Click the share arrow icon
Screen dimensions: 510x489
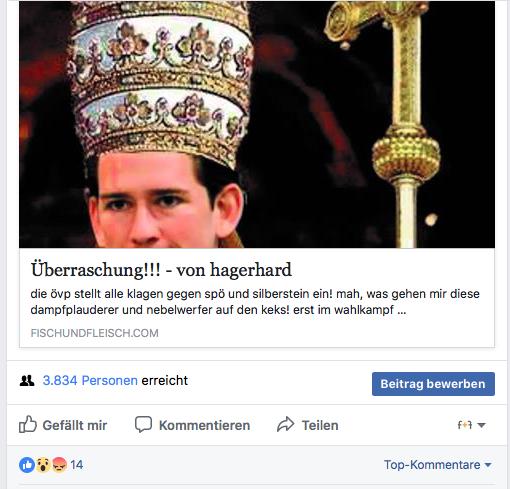coord(286,424)
